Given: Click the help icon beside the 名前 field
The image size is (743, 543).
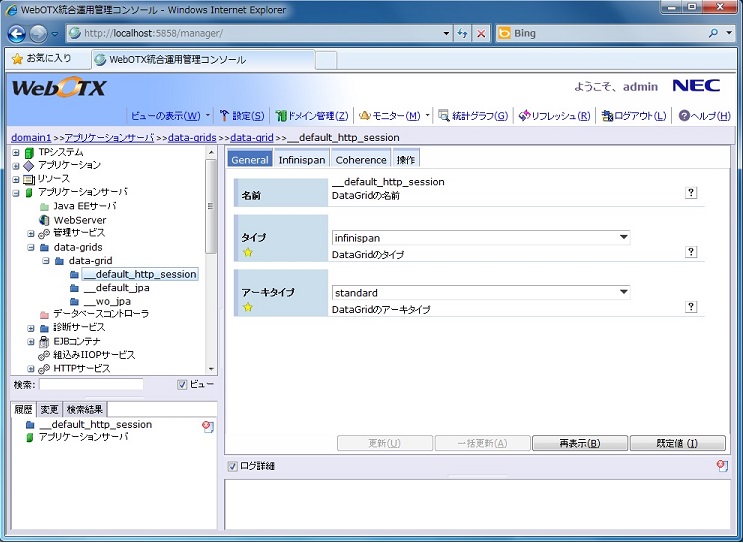Looking at the screenshot, I should [x=691, y=193].
